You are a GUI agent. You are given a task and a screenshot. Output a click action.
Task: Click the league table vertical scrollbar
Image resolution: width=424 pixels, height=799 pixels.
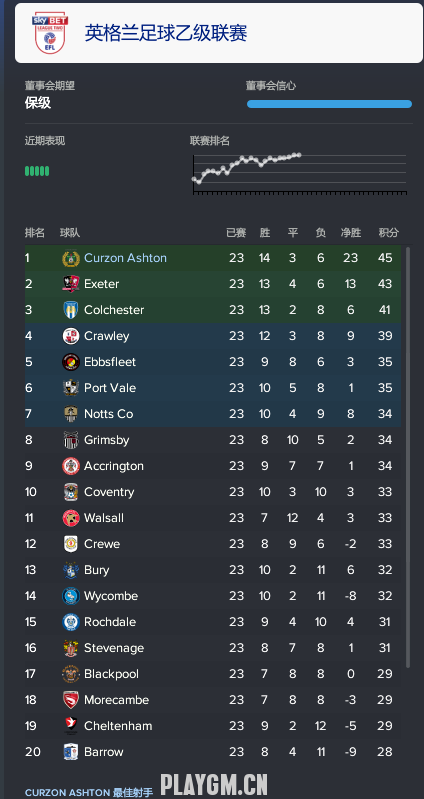408,457
